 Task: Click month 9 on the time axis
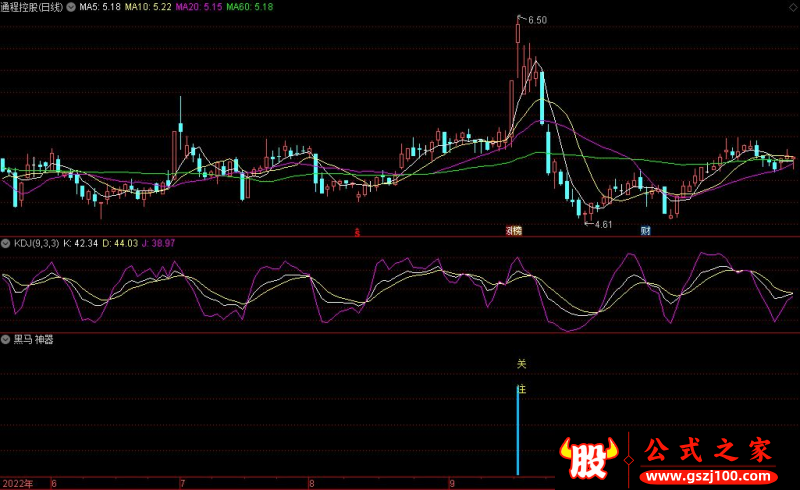point(452,483)
